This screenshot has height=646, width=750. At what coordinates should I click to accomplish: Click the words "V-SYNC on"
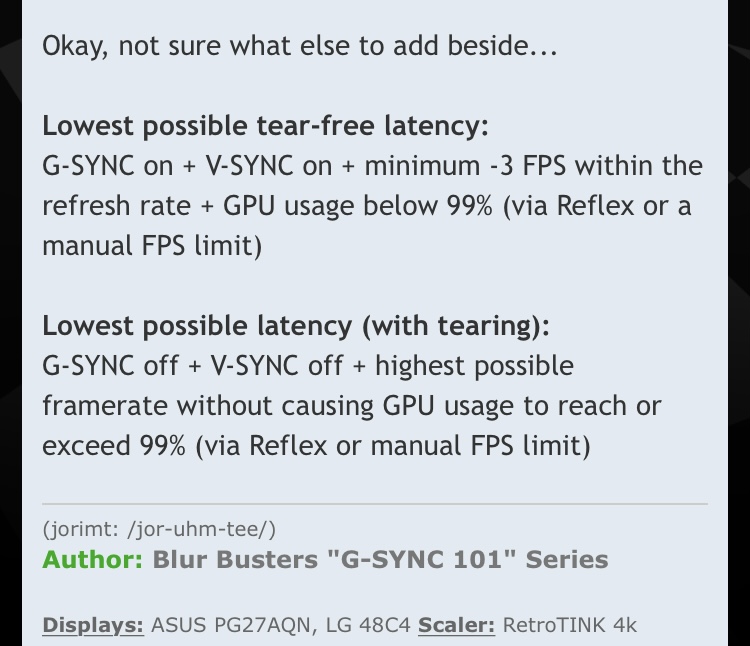(x=269, y=166)
